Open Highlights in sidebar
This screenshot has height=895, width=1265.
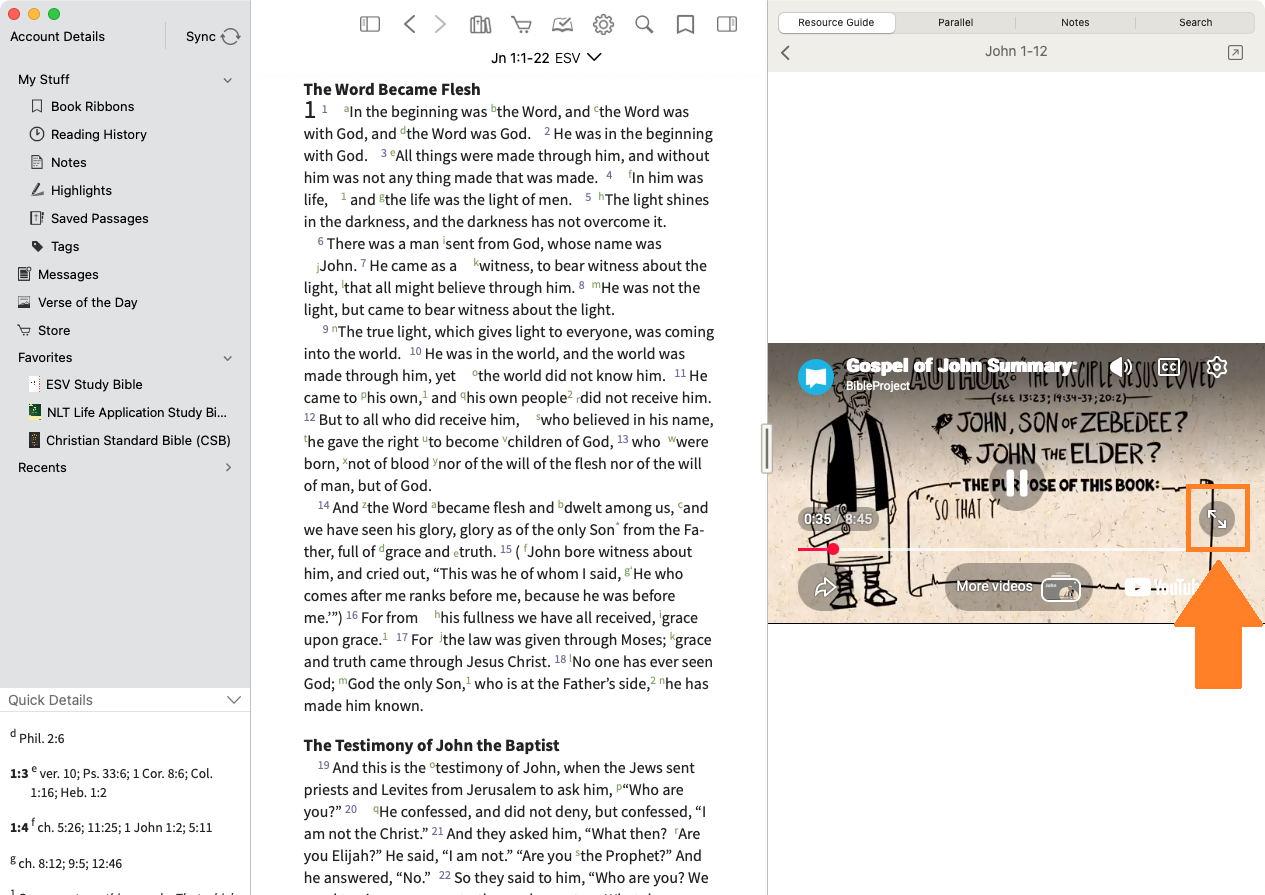[x=81, y=190]
